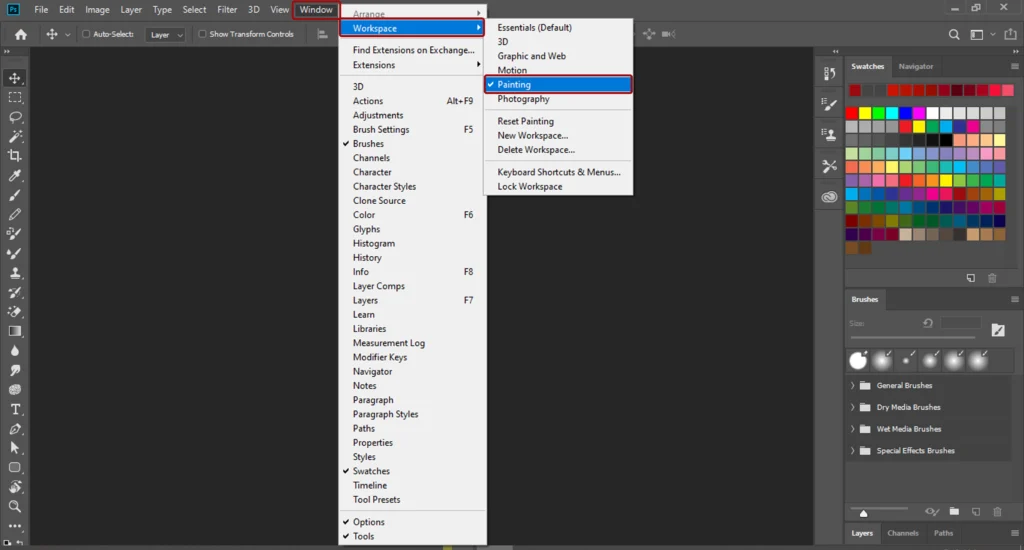Expand the Wet Media Brushes folder
This screenshot has height=550, width=1024.
click(x=852, y=429)
